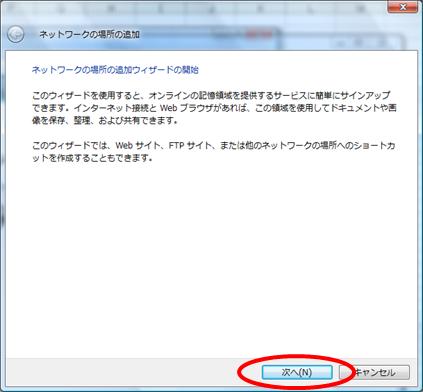
Task: Click the heading ネットワークの場所の追加ウィザードの開始
Action: (x=115, y=70)
